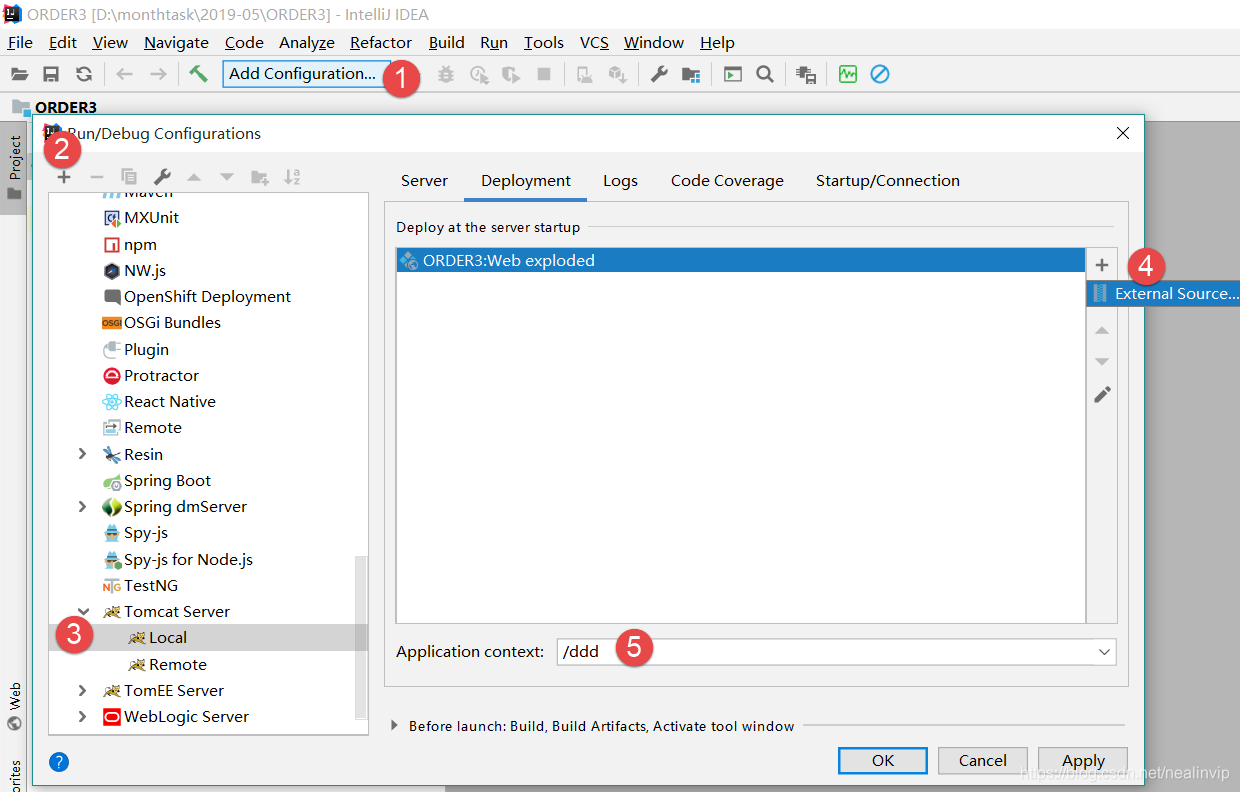
Task: Click the configuration list vertical scrollbar
Action: coord(361,636)
